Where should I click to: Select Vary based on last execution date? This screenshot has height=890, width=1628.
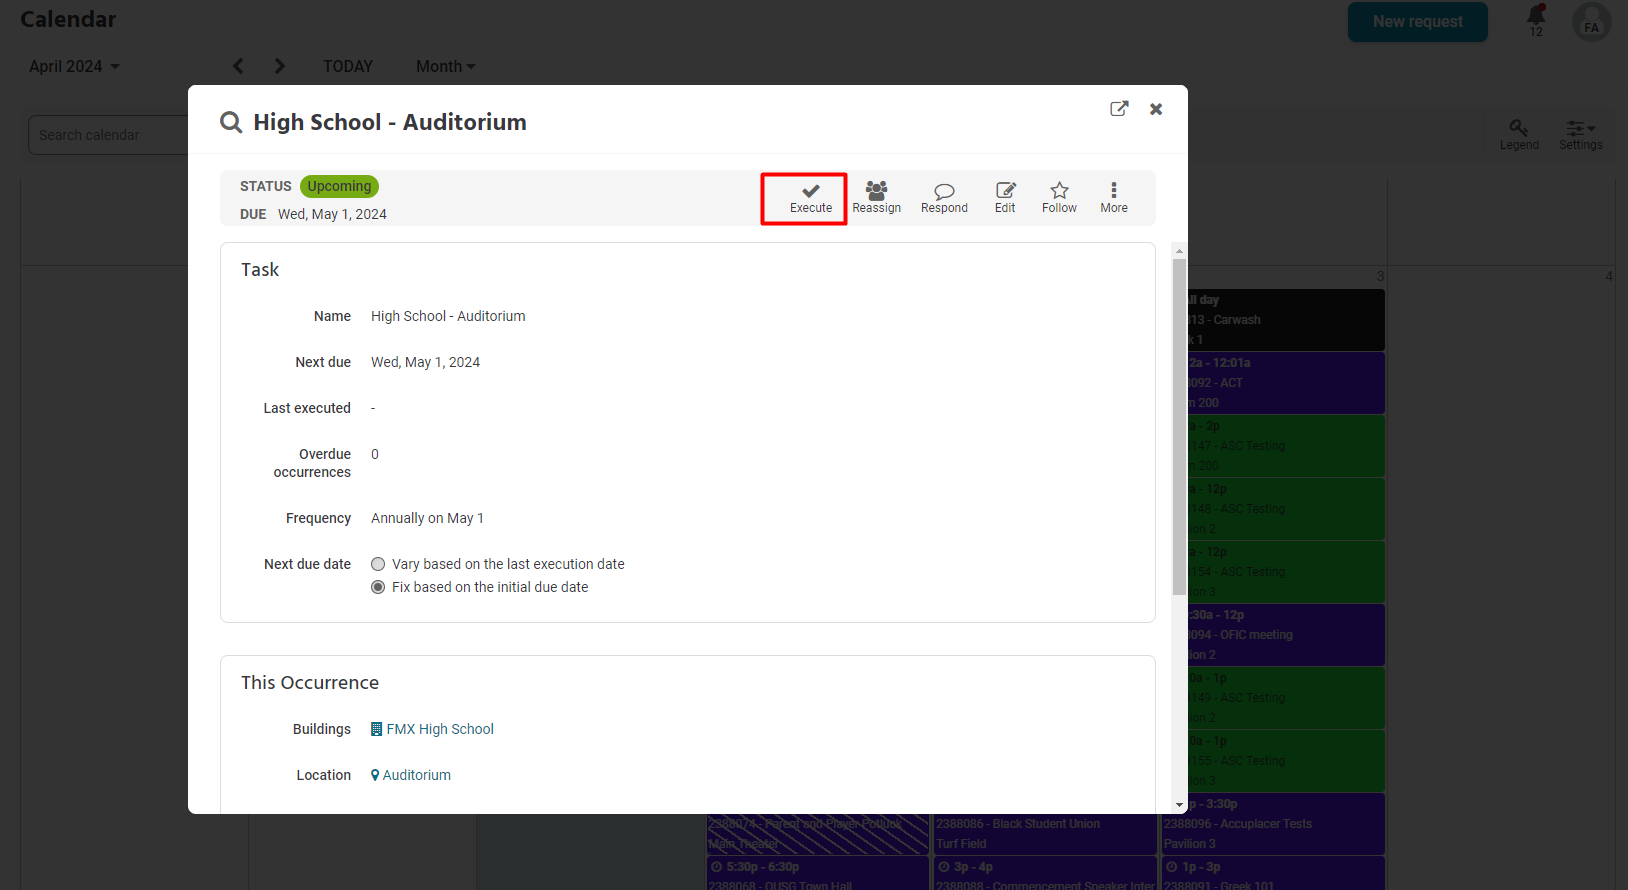click(x=378, y=564)
